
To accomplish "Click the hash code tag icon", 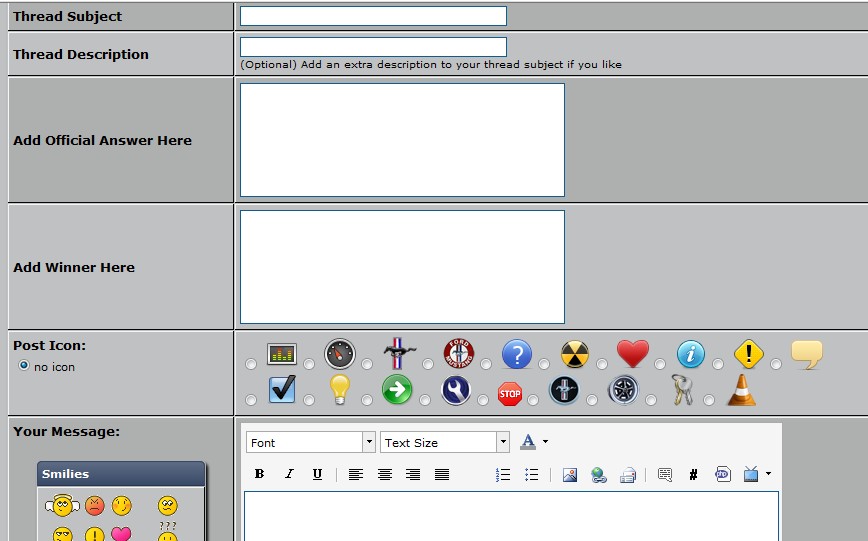I will [x=693, y=474].
